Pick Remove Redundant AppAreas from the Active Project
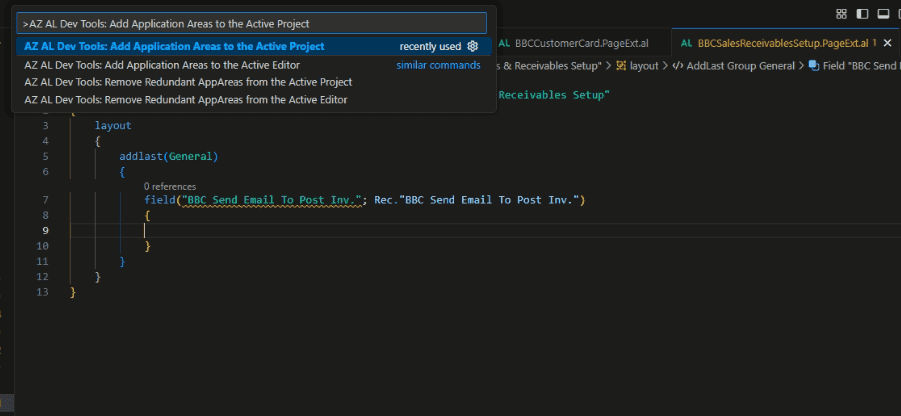Viewport: 901px width, 416px height. point(253,82)
